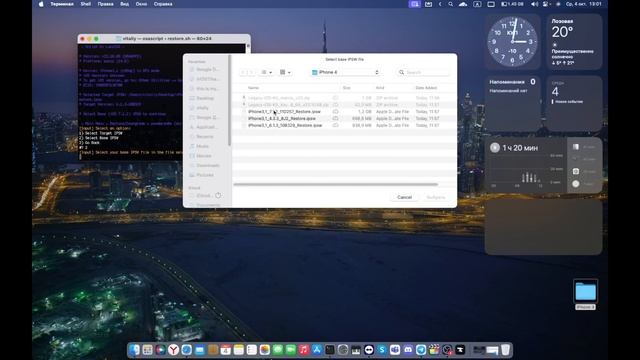
Task: Open the iPhone 4 desktop folder
Action: tap(585, 295)
